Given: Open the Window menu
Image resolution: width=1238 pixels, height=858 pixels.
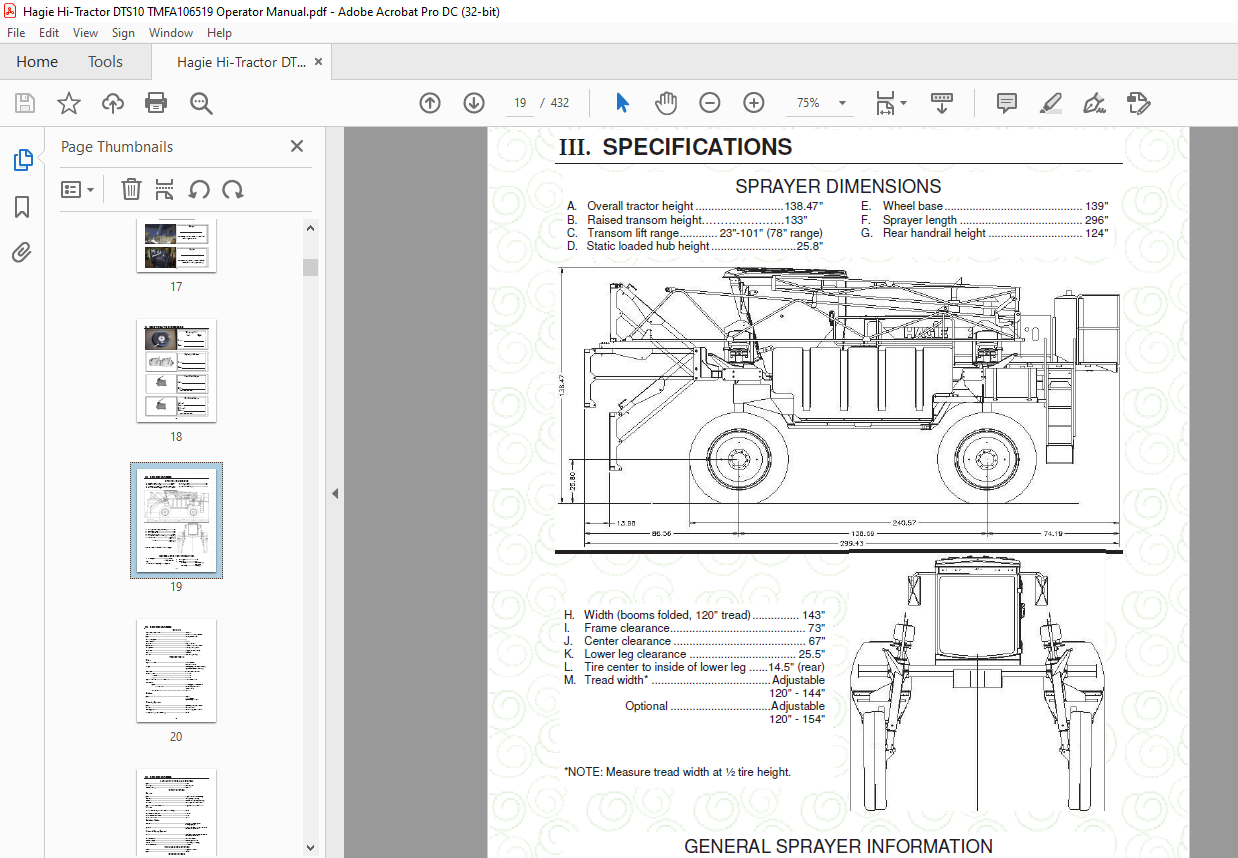Looking at the screenshot, I should (x=171, y=33).
